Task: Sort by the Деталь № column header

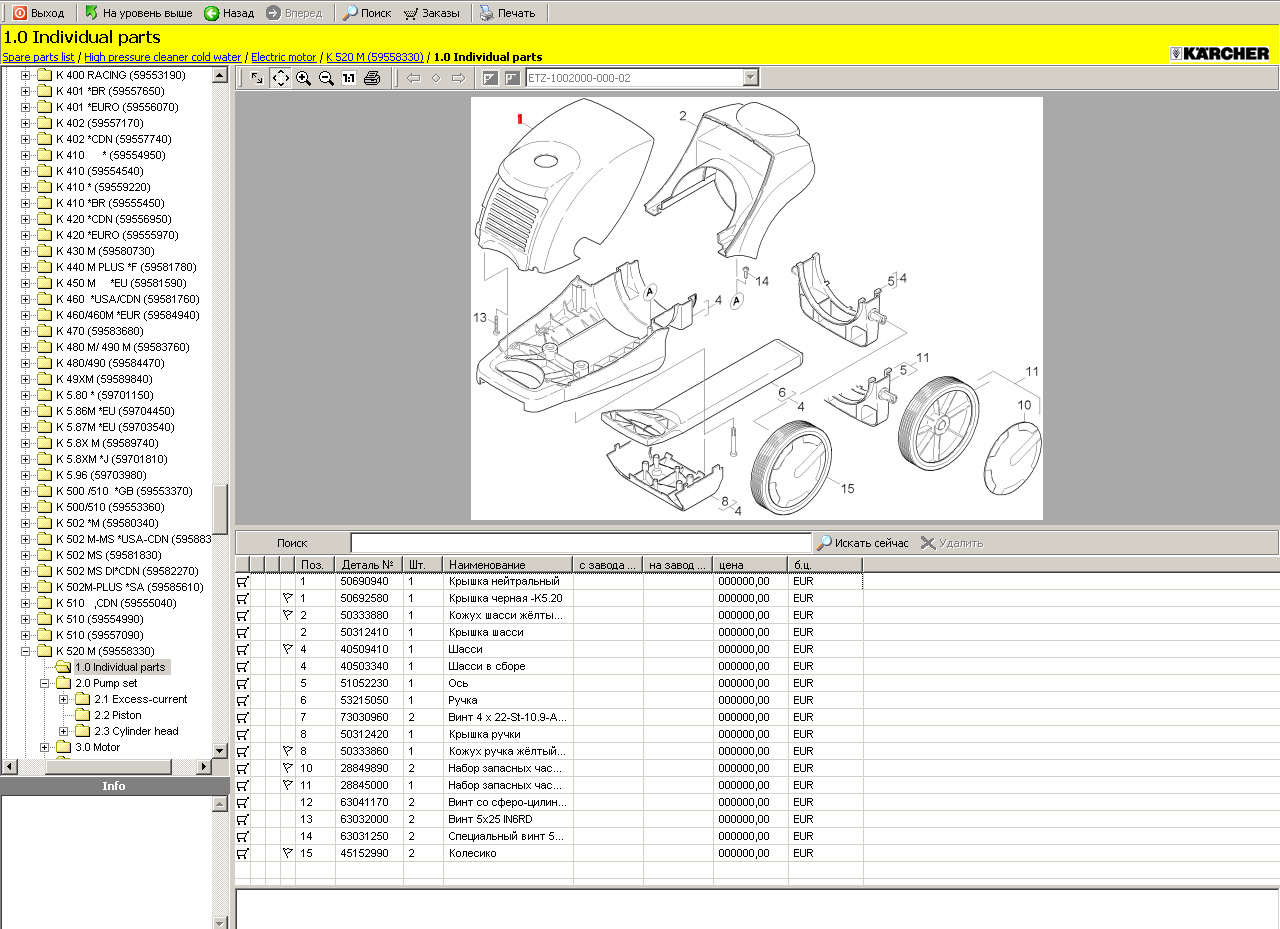Action: pos(368,565)
